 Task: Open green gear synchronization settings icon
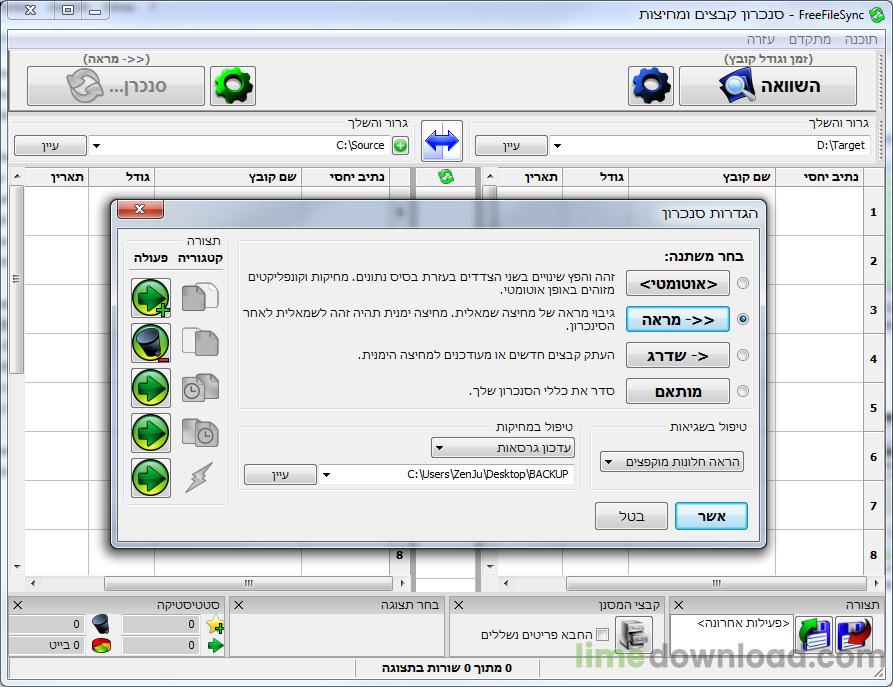pyautogui.click(x=233, y=87)
